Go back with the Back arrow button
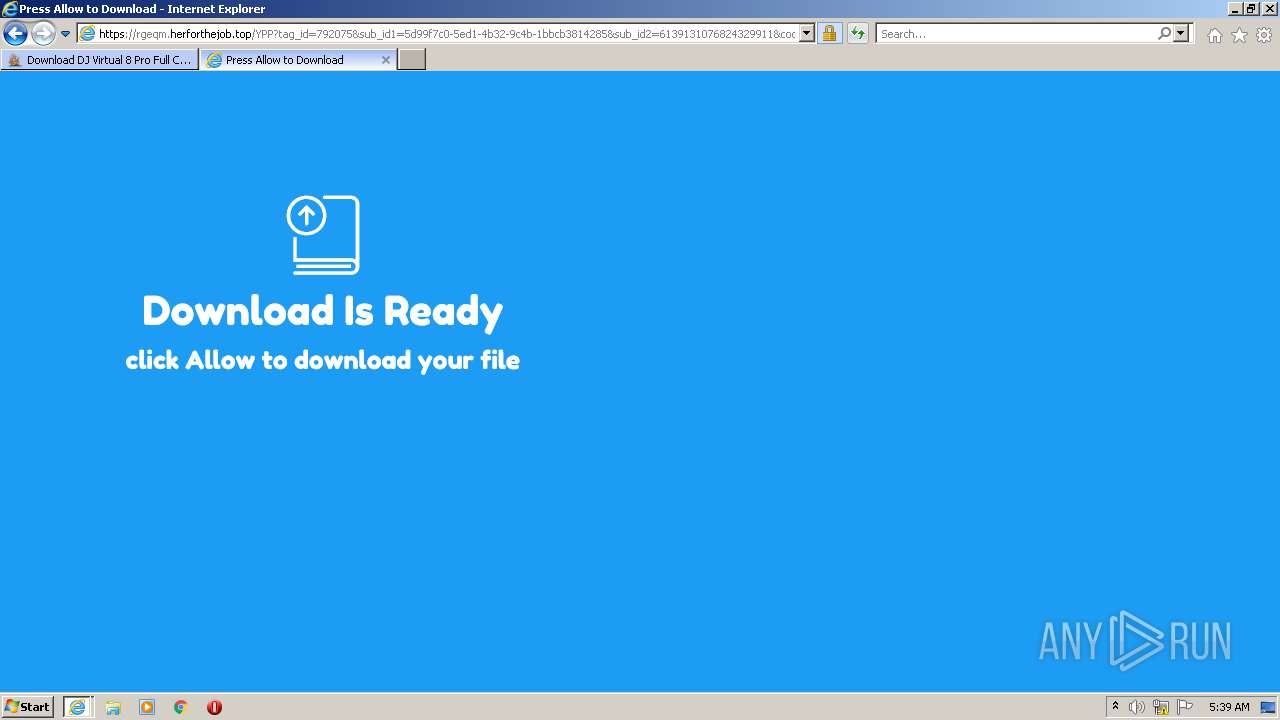 tap(15, 34)
